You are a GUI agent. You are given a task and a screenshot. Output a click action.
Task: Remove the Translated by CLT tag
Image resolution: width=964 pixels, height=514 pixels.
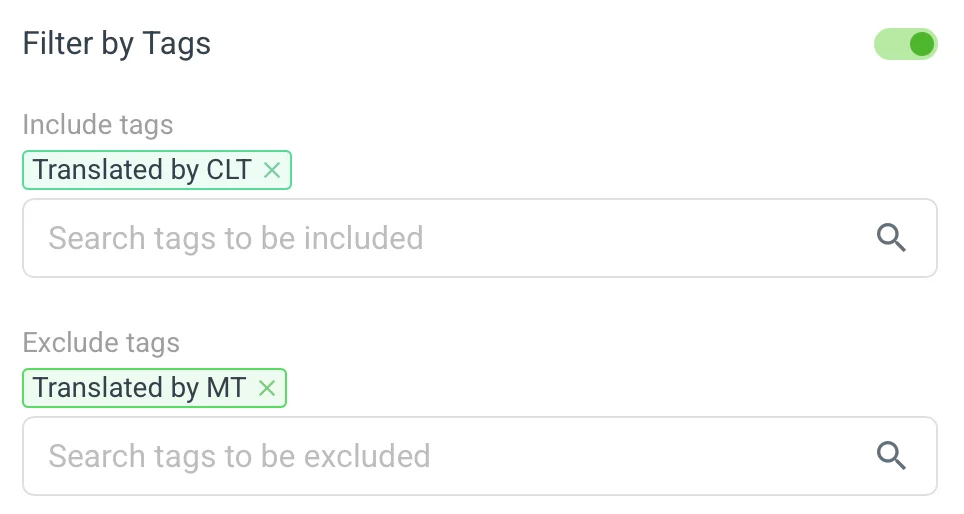coord(272,170)
